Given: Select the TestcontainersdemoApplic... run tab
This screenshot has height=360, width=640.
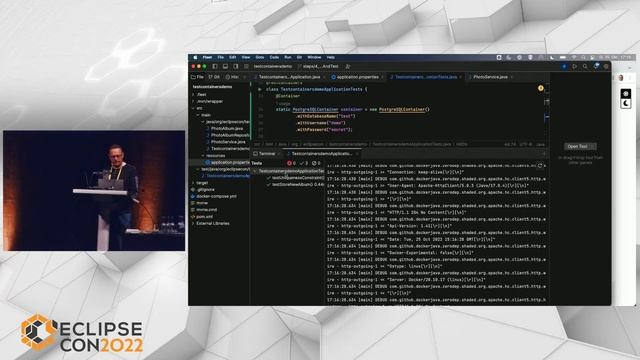Looking at the screenshot, I should point(322,154).
